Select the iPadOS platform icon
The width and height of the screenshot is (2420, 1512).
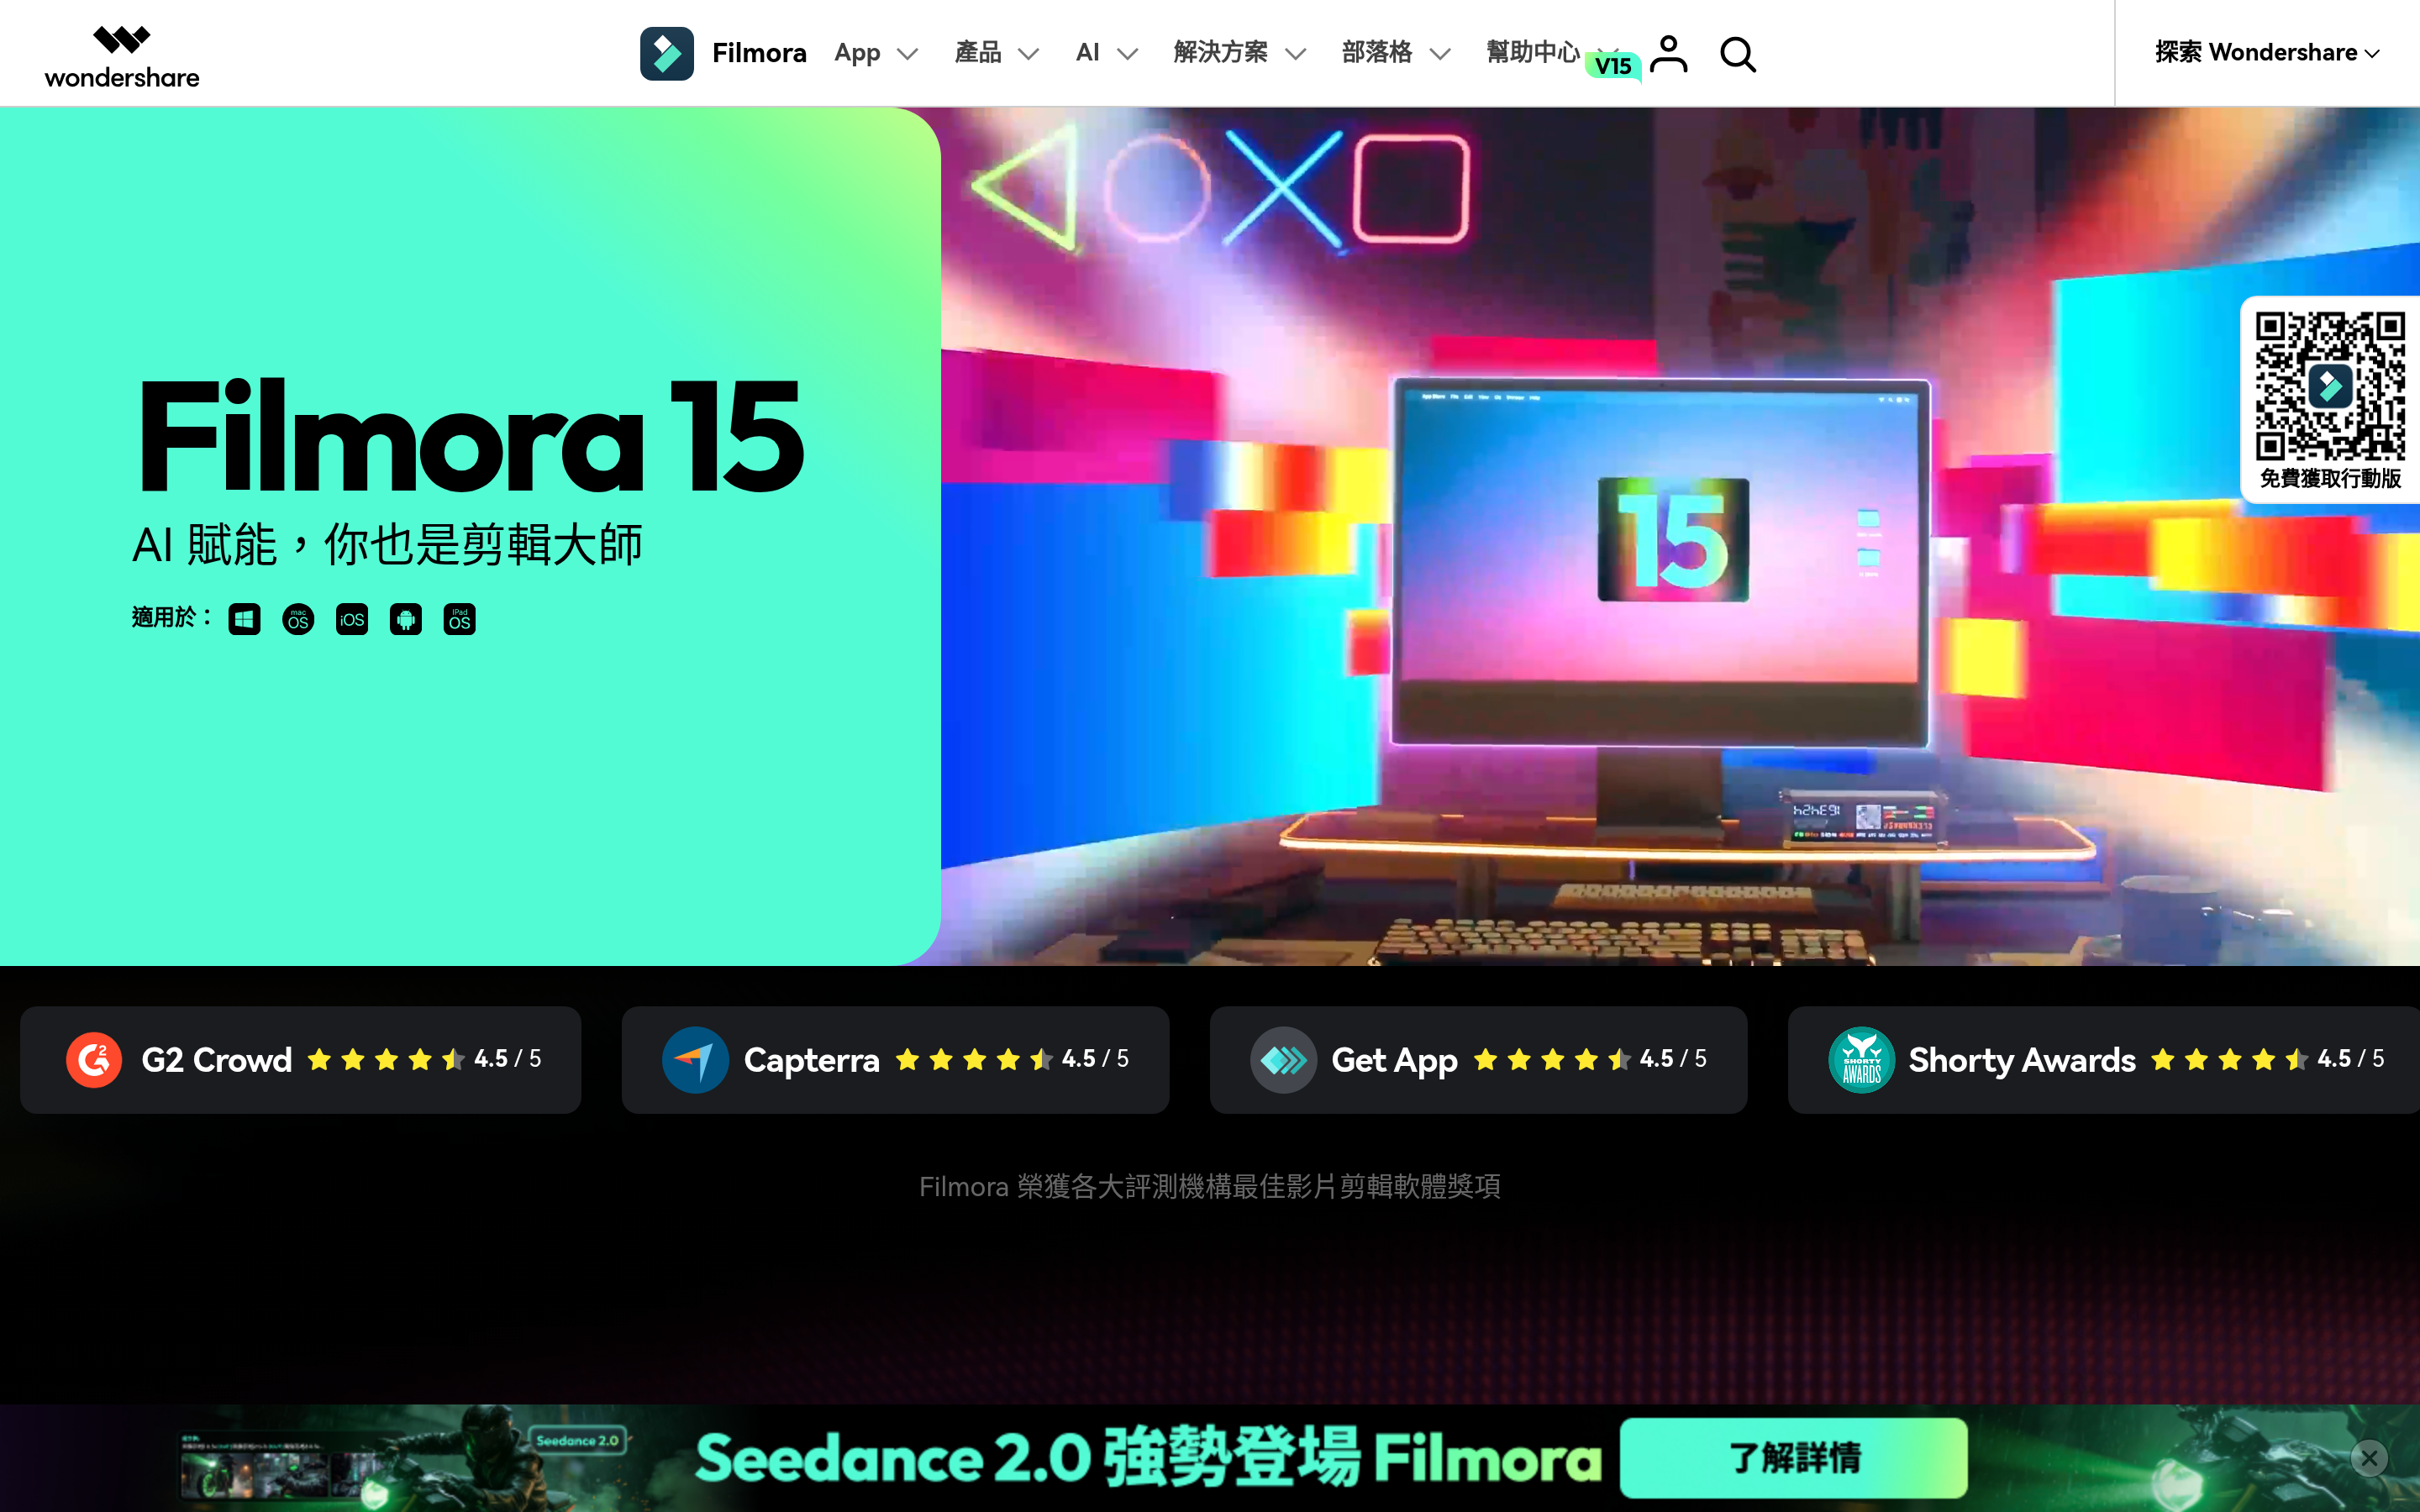(x=460, y=620)
